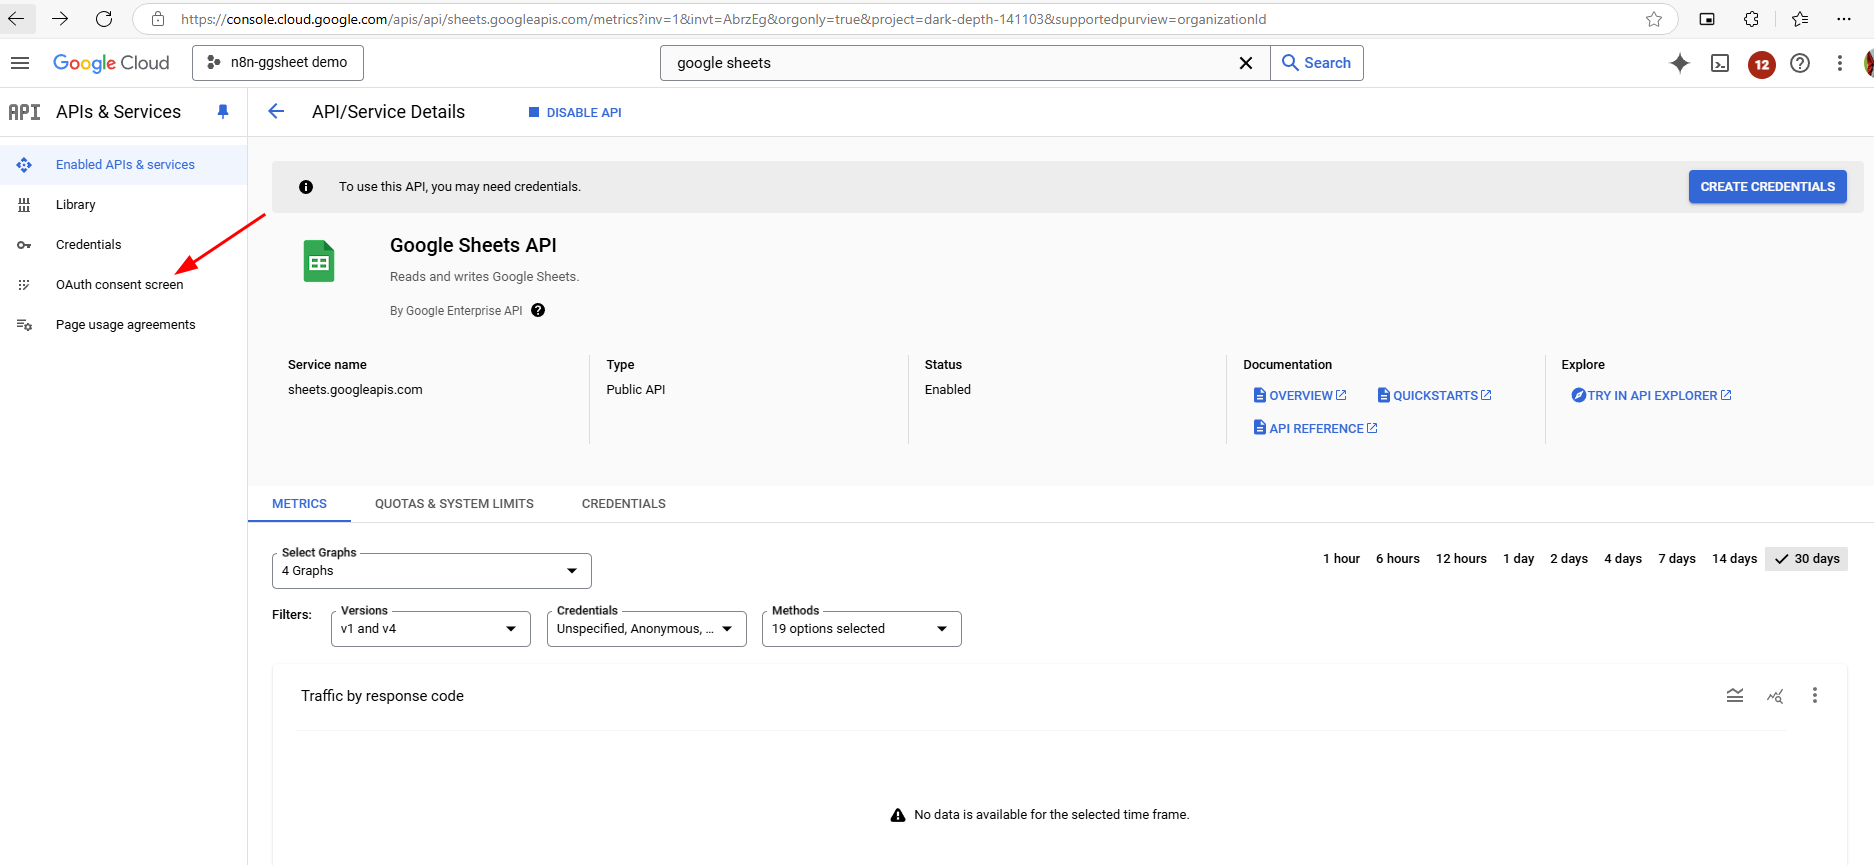Click the info icon in credentials banner
This screenshot has height=865, width=1874.
[306, 187]
